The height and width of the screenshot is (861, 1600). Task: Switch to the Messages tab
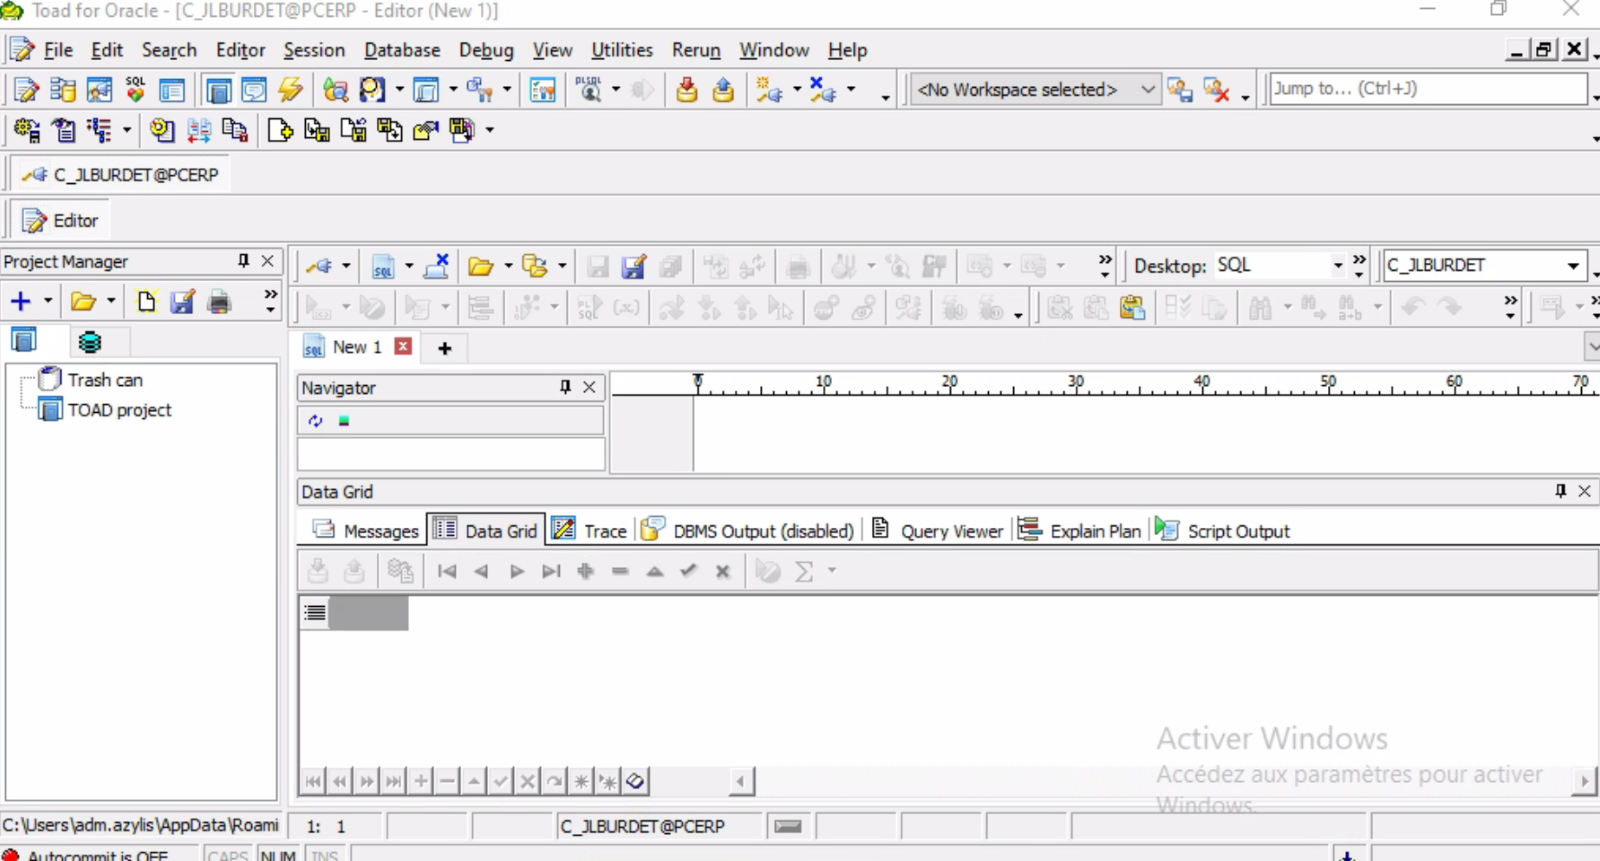[x=365, y=531]
